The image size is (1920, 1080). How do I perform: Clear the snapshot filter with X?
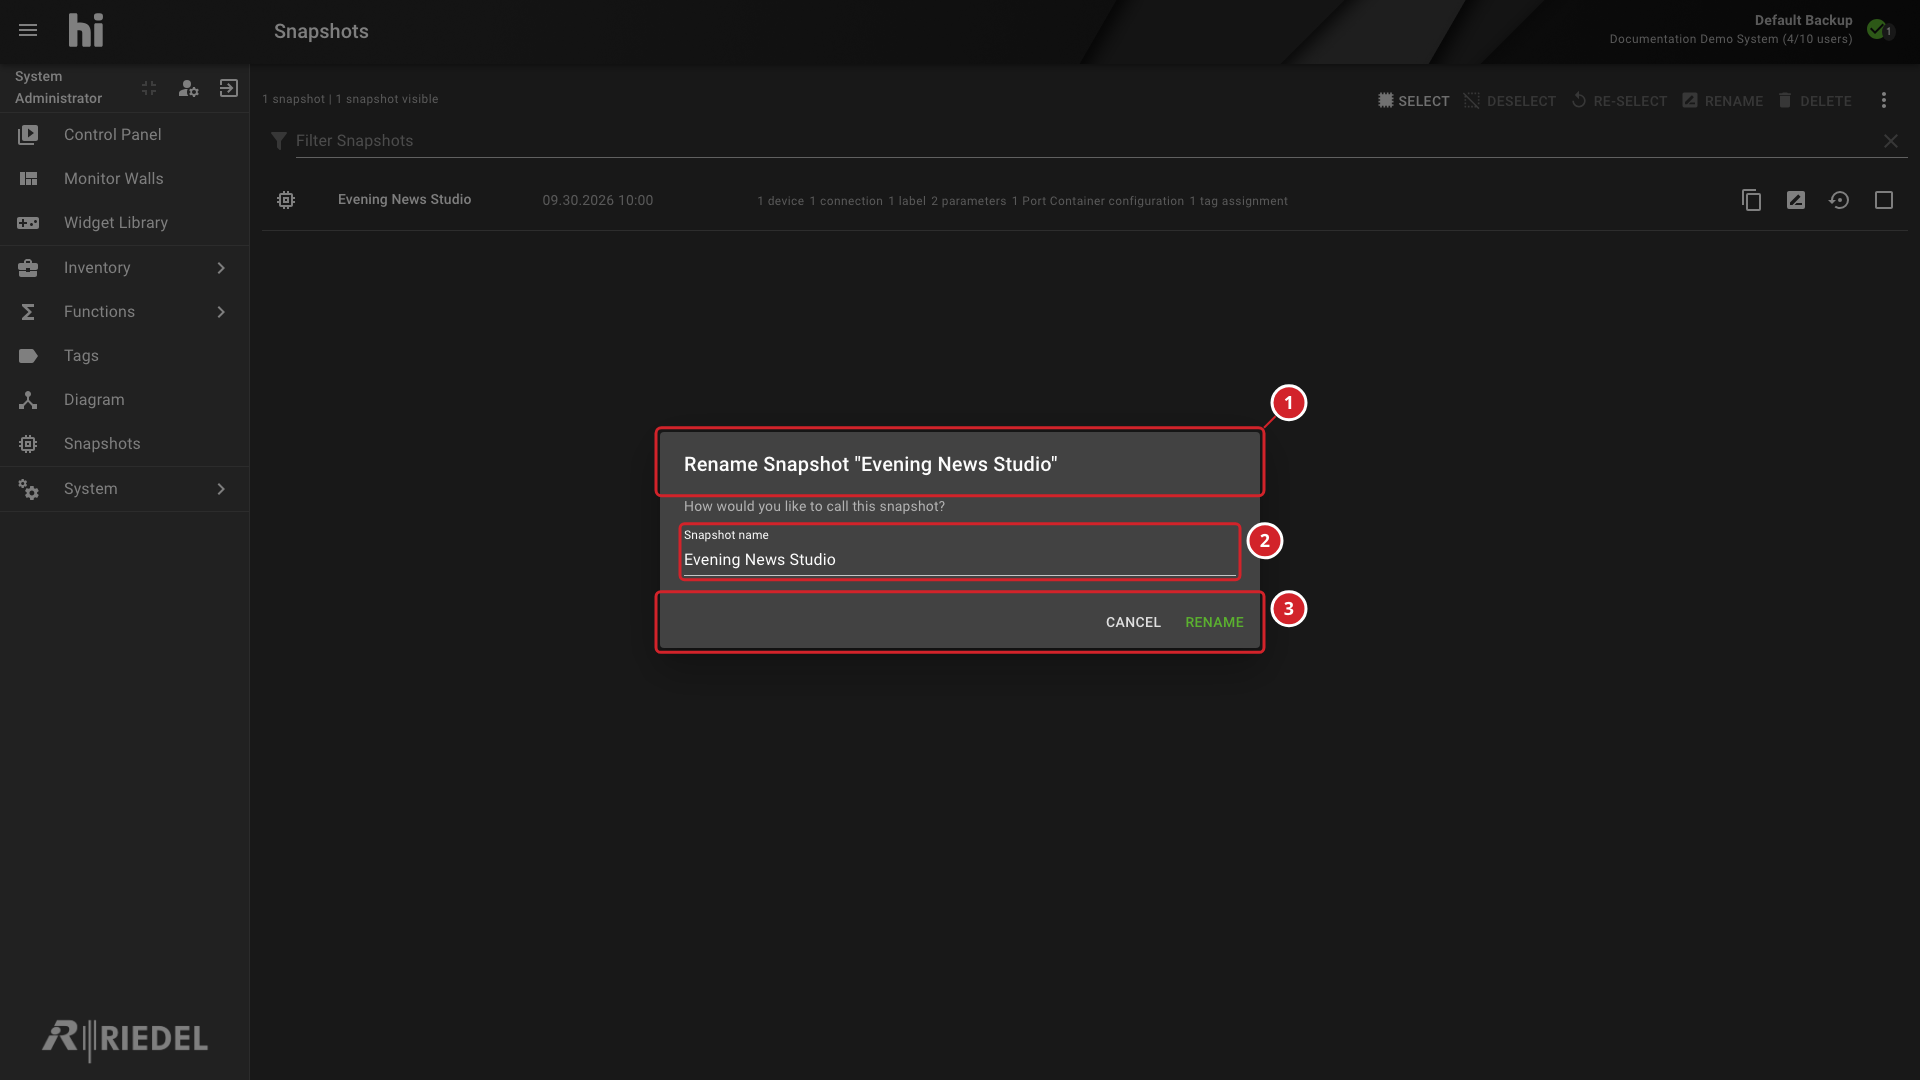click(1891, 141)
